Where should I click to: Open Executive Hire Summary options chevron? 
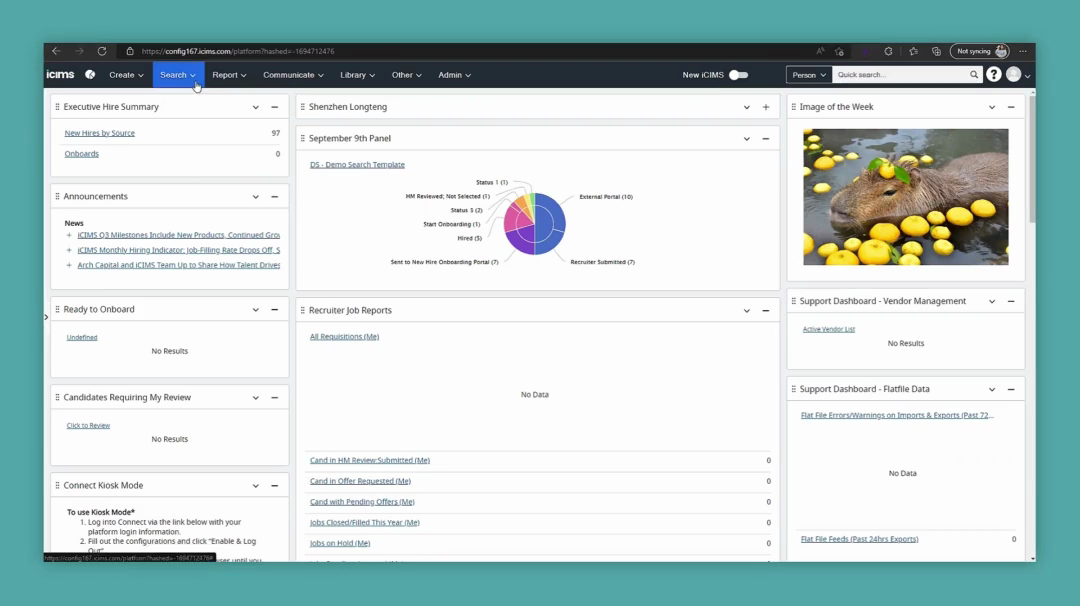tap(256, 107)
